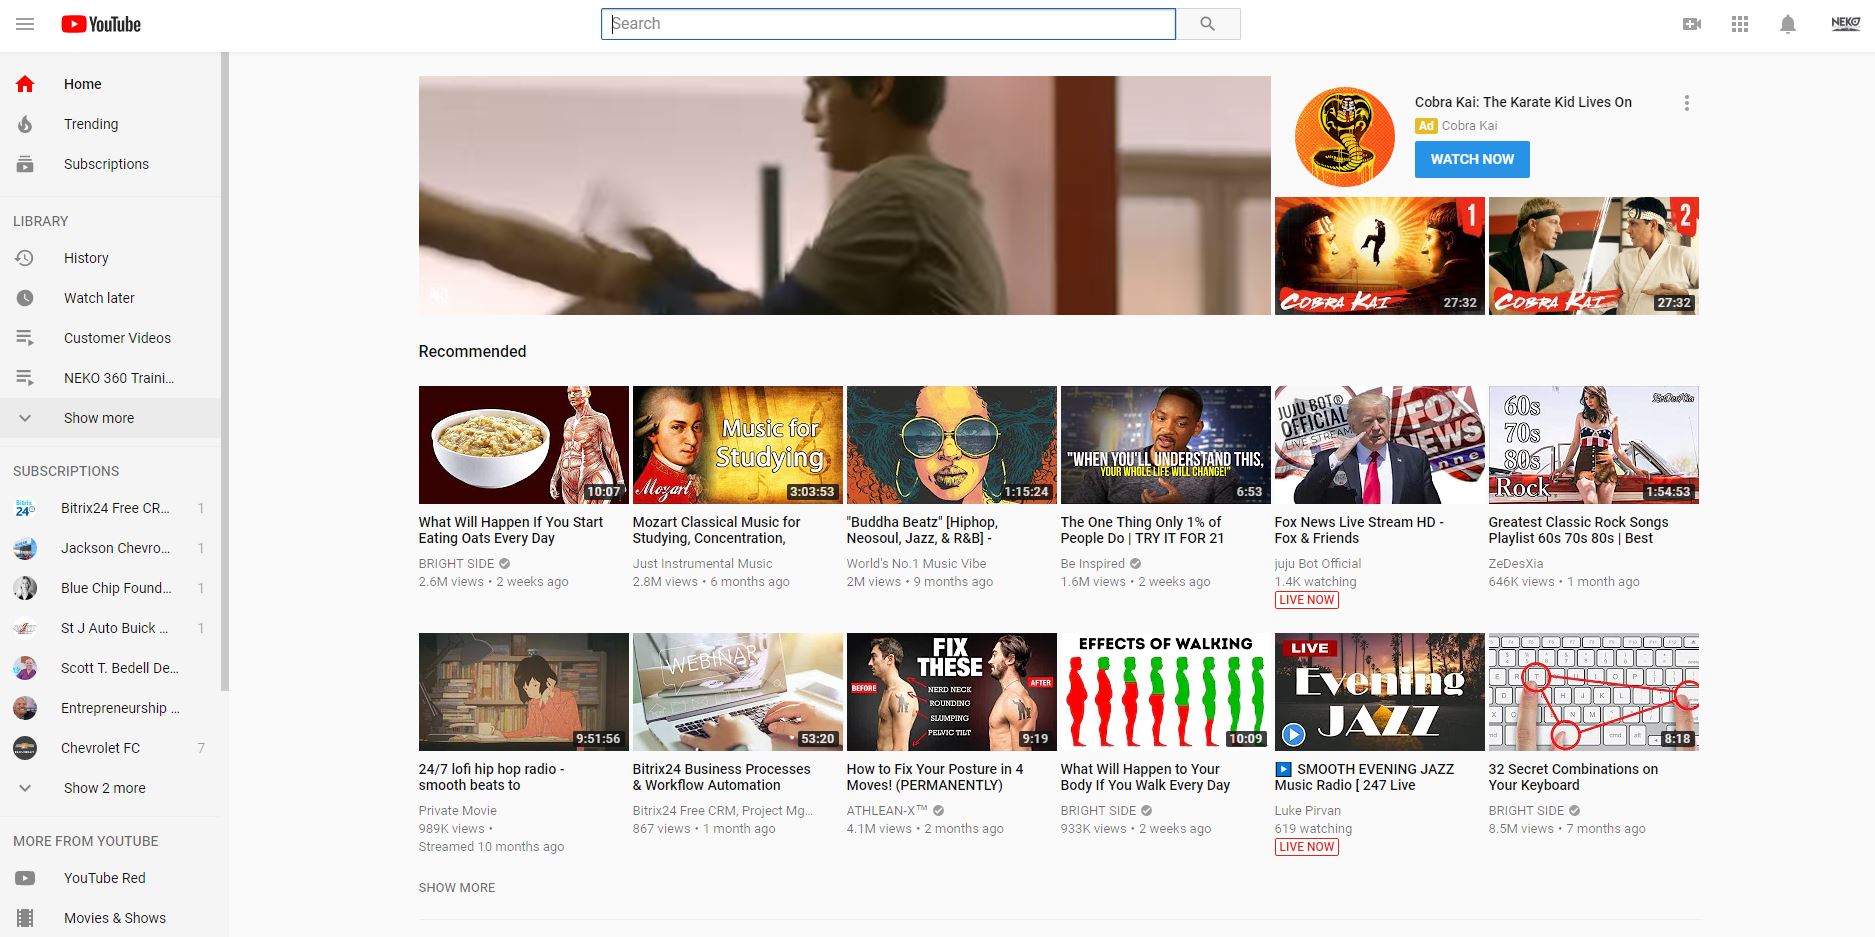The image size is (1875, 937).
Task: Expand Library with Show more
Action: (110, 418)
